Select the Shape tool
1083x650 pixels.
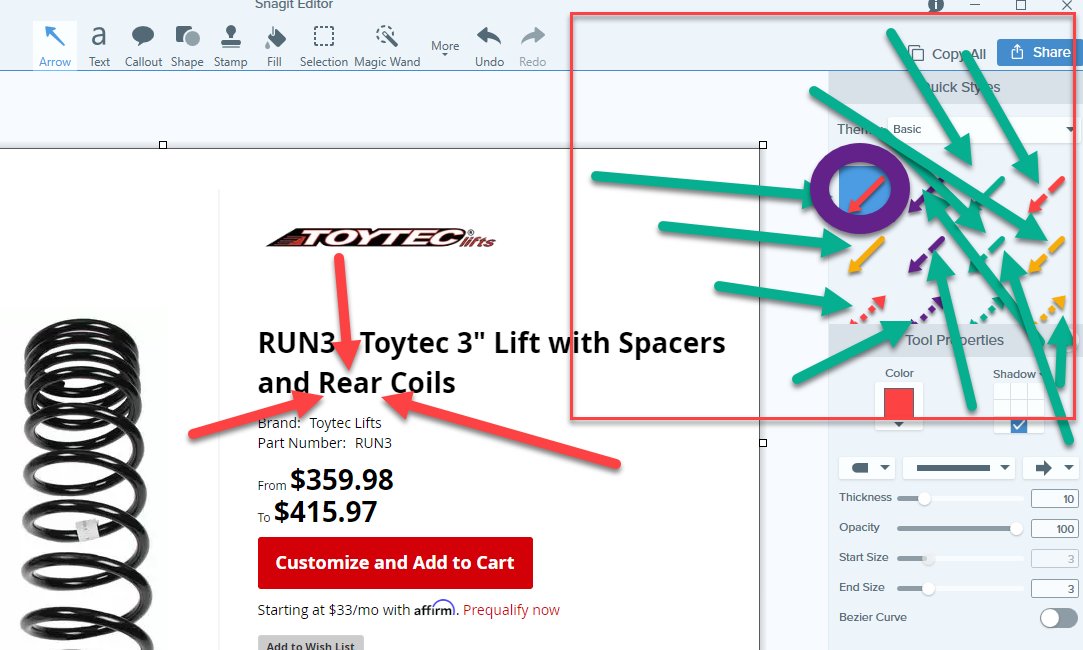click(x=187, y=46)
